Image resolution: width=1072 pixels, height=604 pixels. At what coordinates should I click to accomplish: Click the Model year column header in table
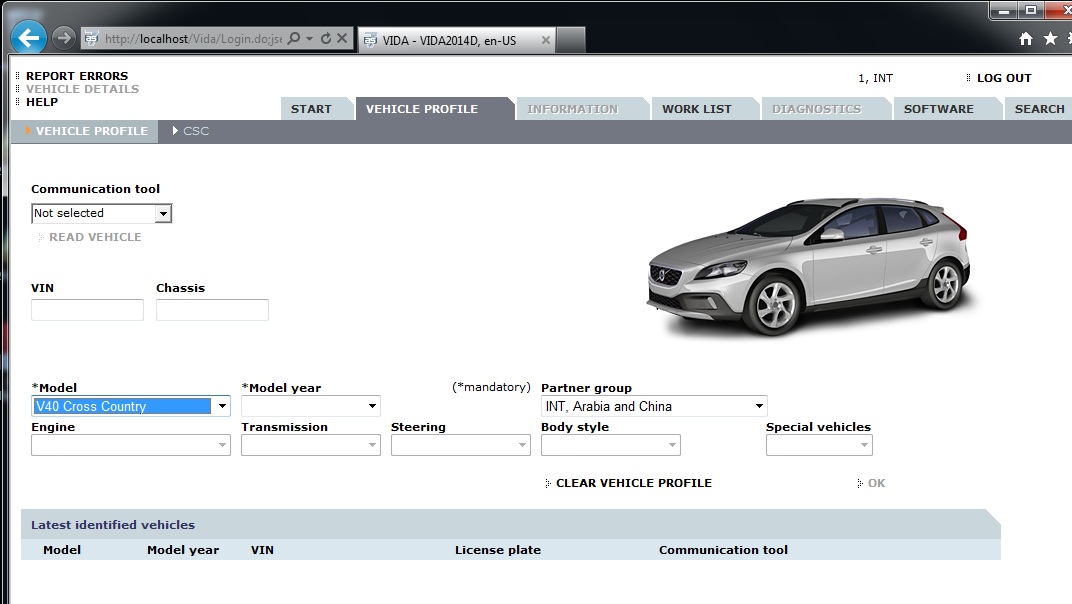tap(183, 550)
